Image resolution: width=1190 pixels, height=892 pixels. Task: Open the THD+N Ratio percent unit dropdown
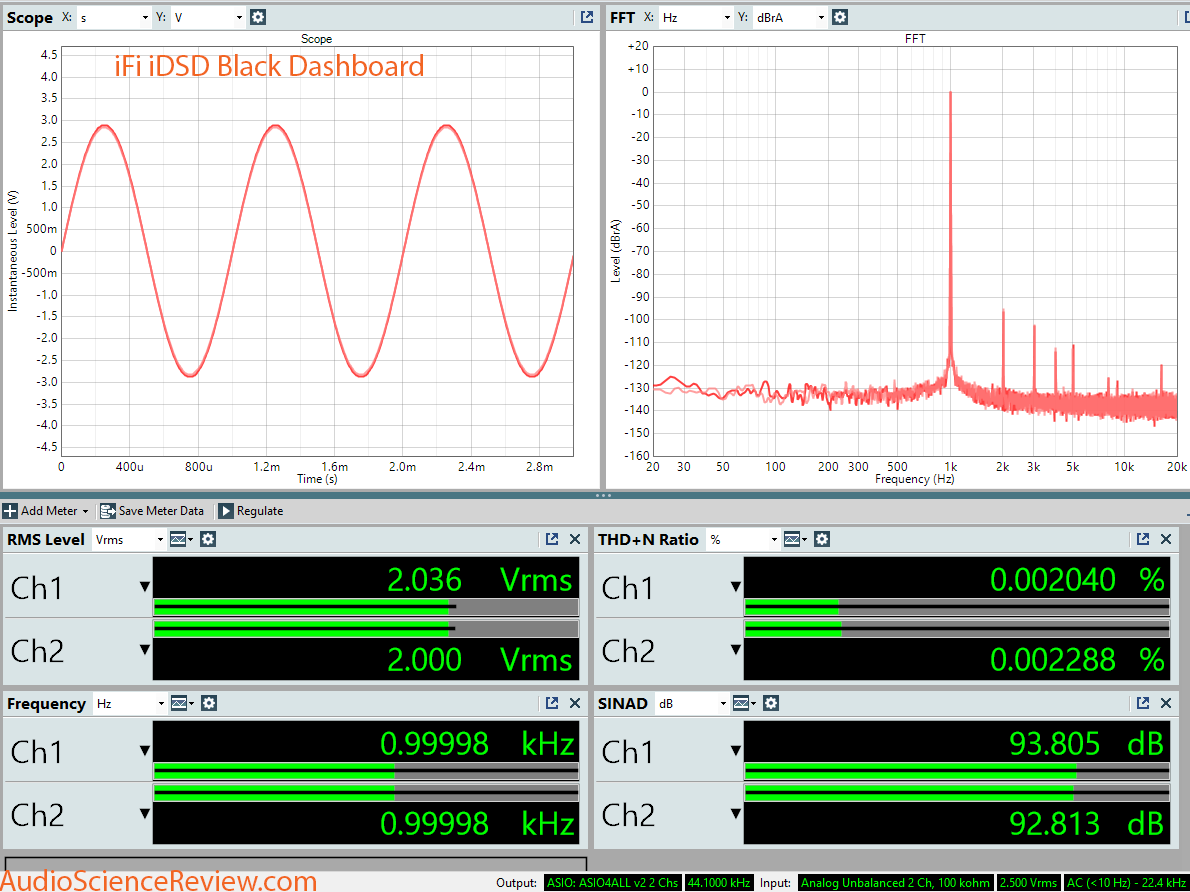[x=742, y=539]
